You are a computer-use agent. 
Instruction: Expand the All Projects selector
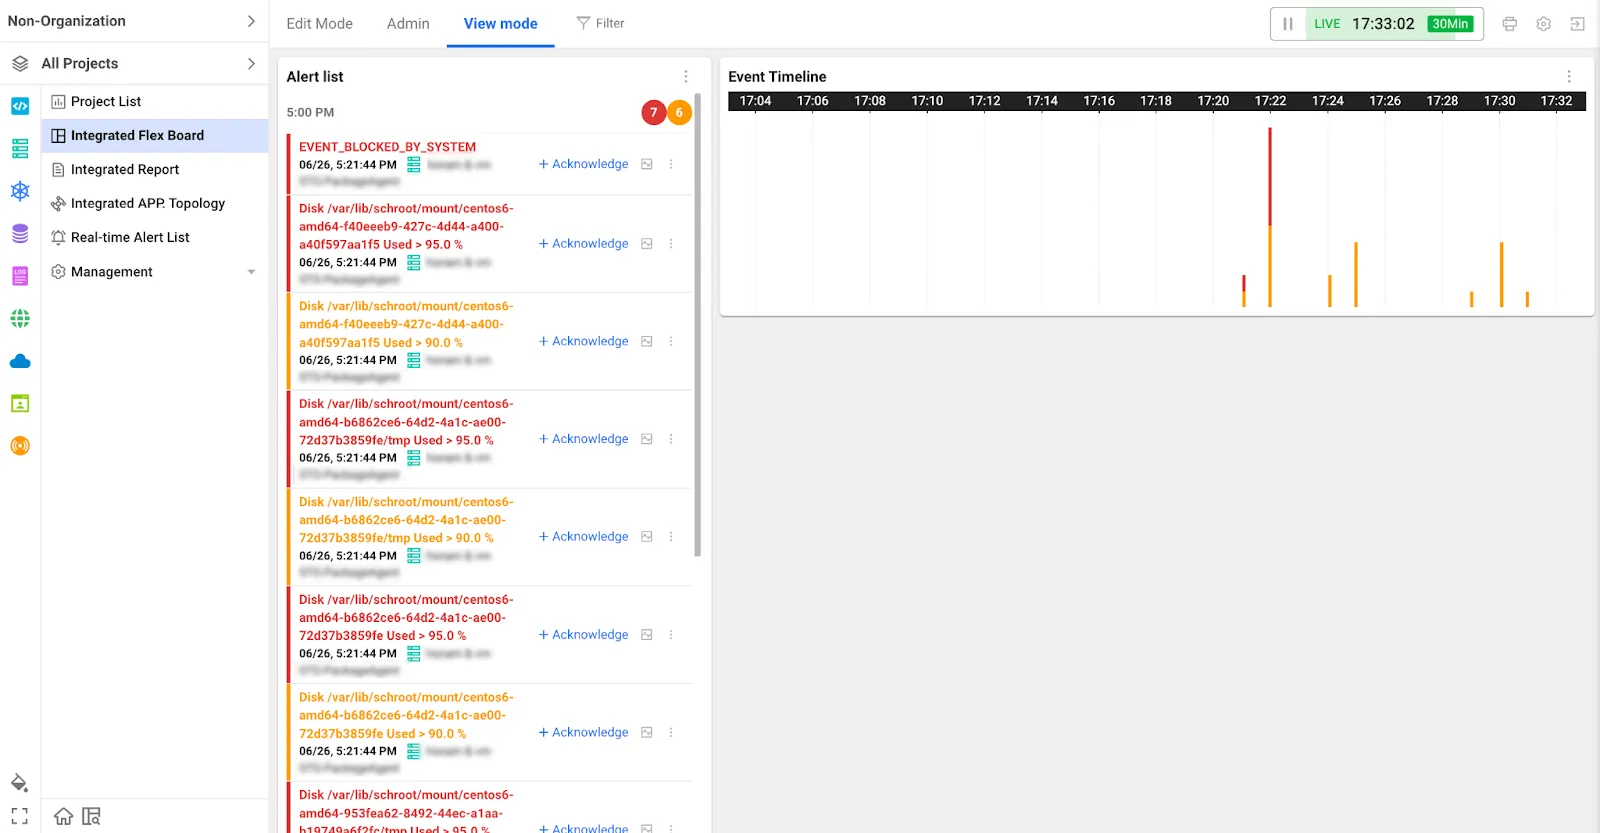point(134,63)
